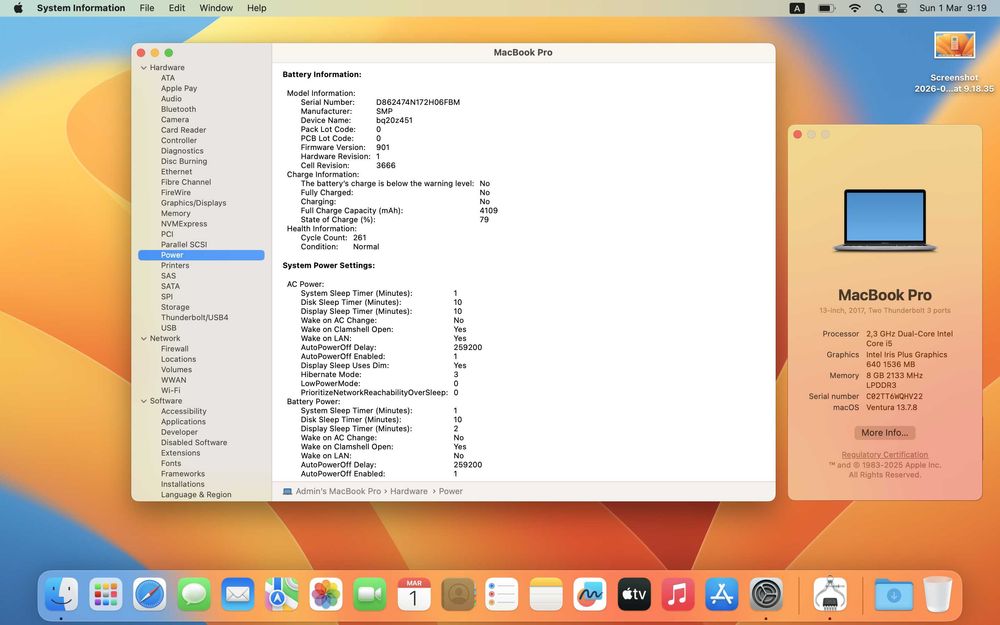Screen dimensions: 1000x625
Task: Select Graphics/Displays in sidebar
Action: (193, 203)
